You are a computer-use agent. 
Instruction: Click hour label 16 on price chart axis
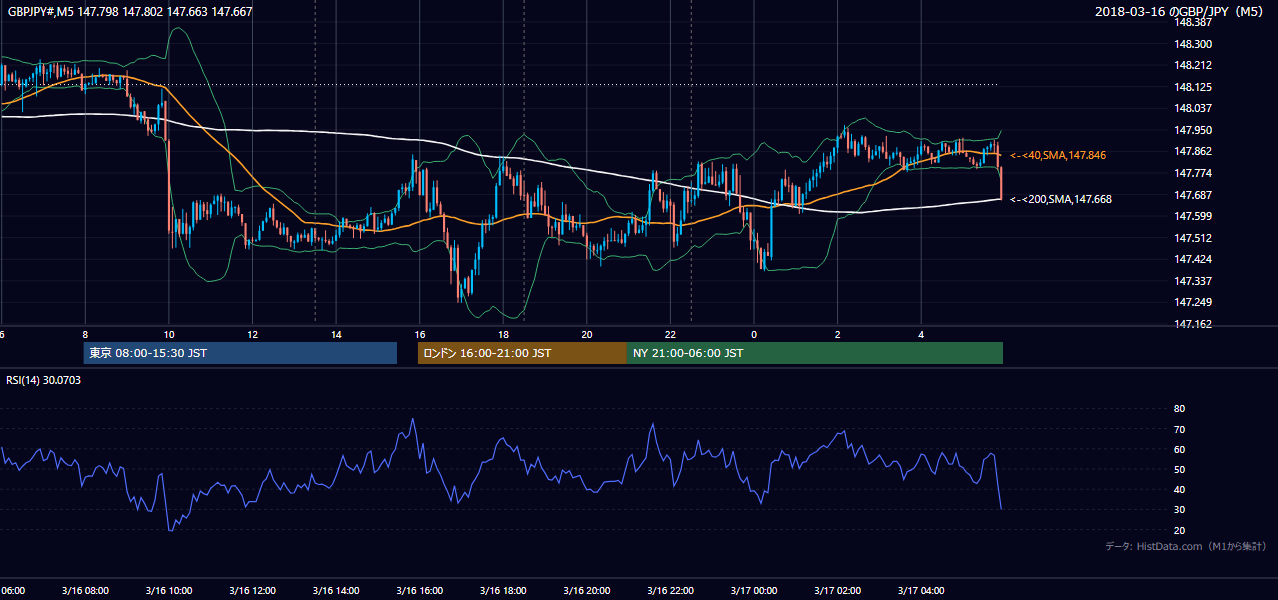point(420,335)
